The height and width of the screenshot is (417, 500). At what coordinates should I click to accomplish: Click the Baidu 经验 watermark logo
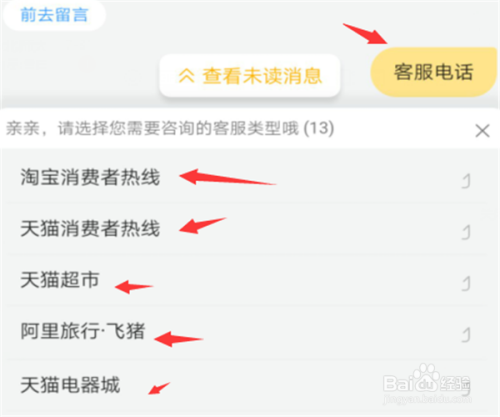(x=427, y=382)
